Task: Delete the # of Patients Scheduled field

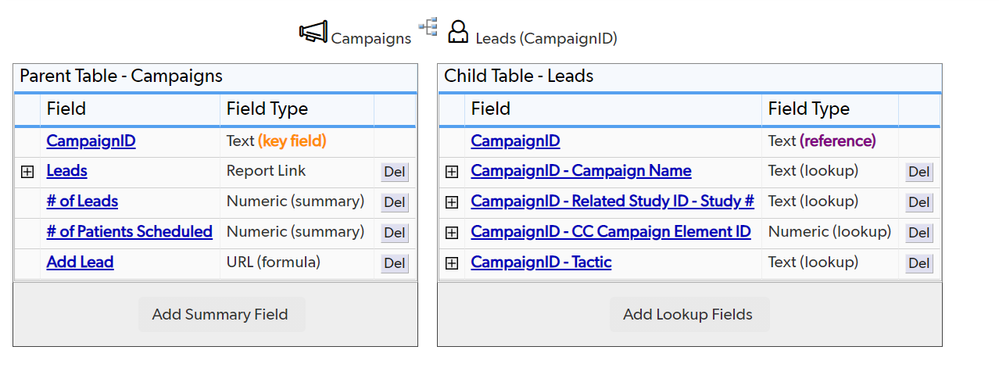Action: [x=395, y=233]
